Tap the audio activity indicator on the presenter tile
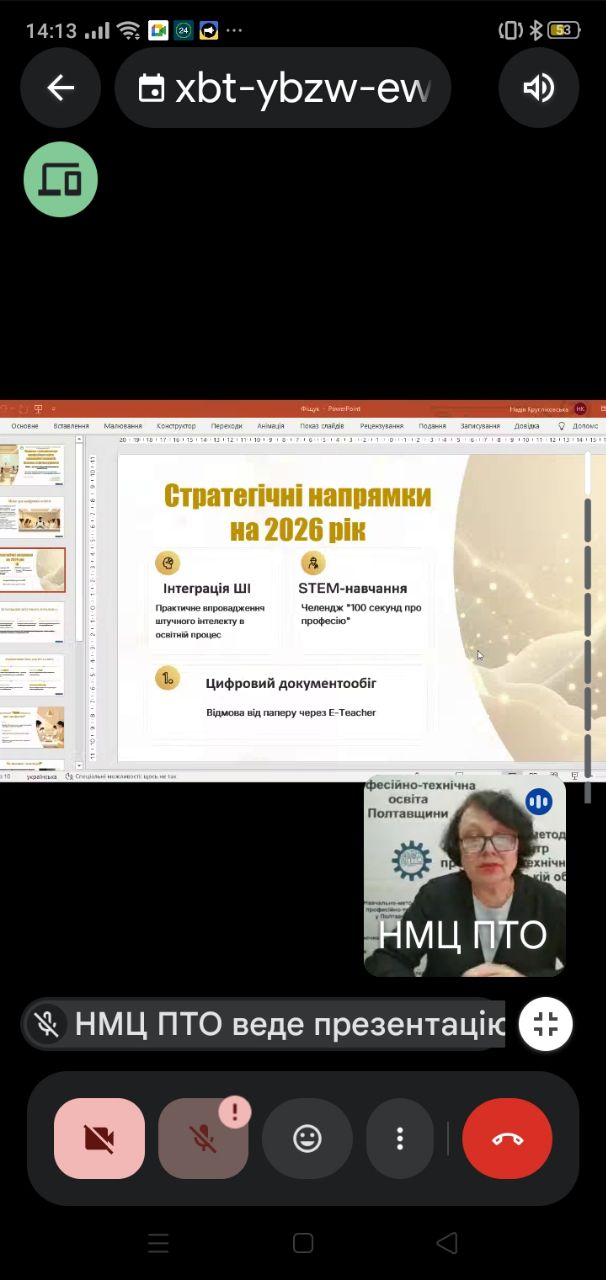This screenshot has height=1280, width=606. click(539, 801)
